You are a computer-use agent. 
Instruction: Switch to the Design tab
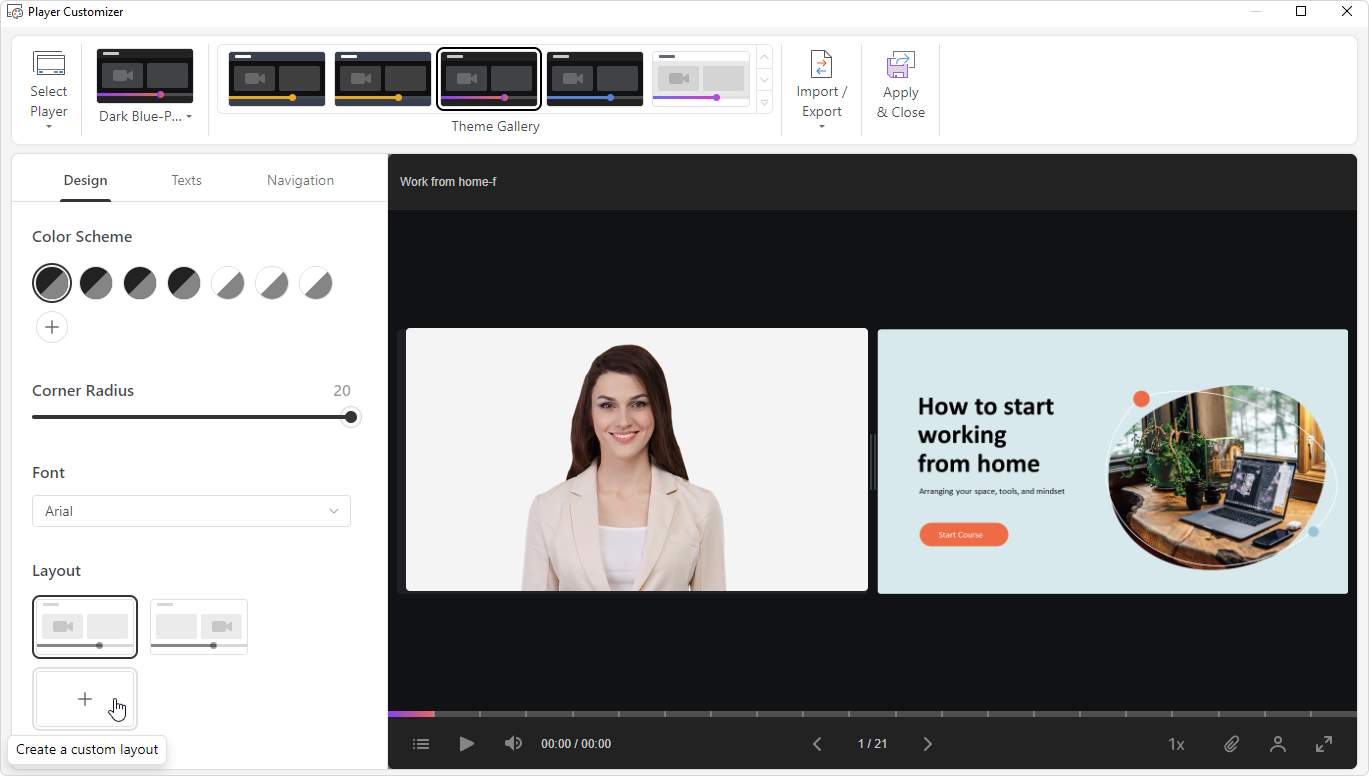tap(85, 181)
